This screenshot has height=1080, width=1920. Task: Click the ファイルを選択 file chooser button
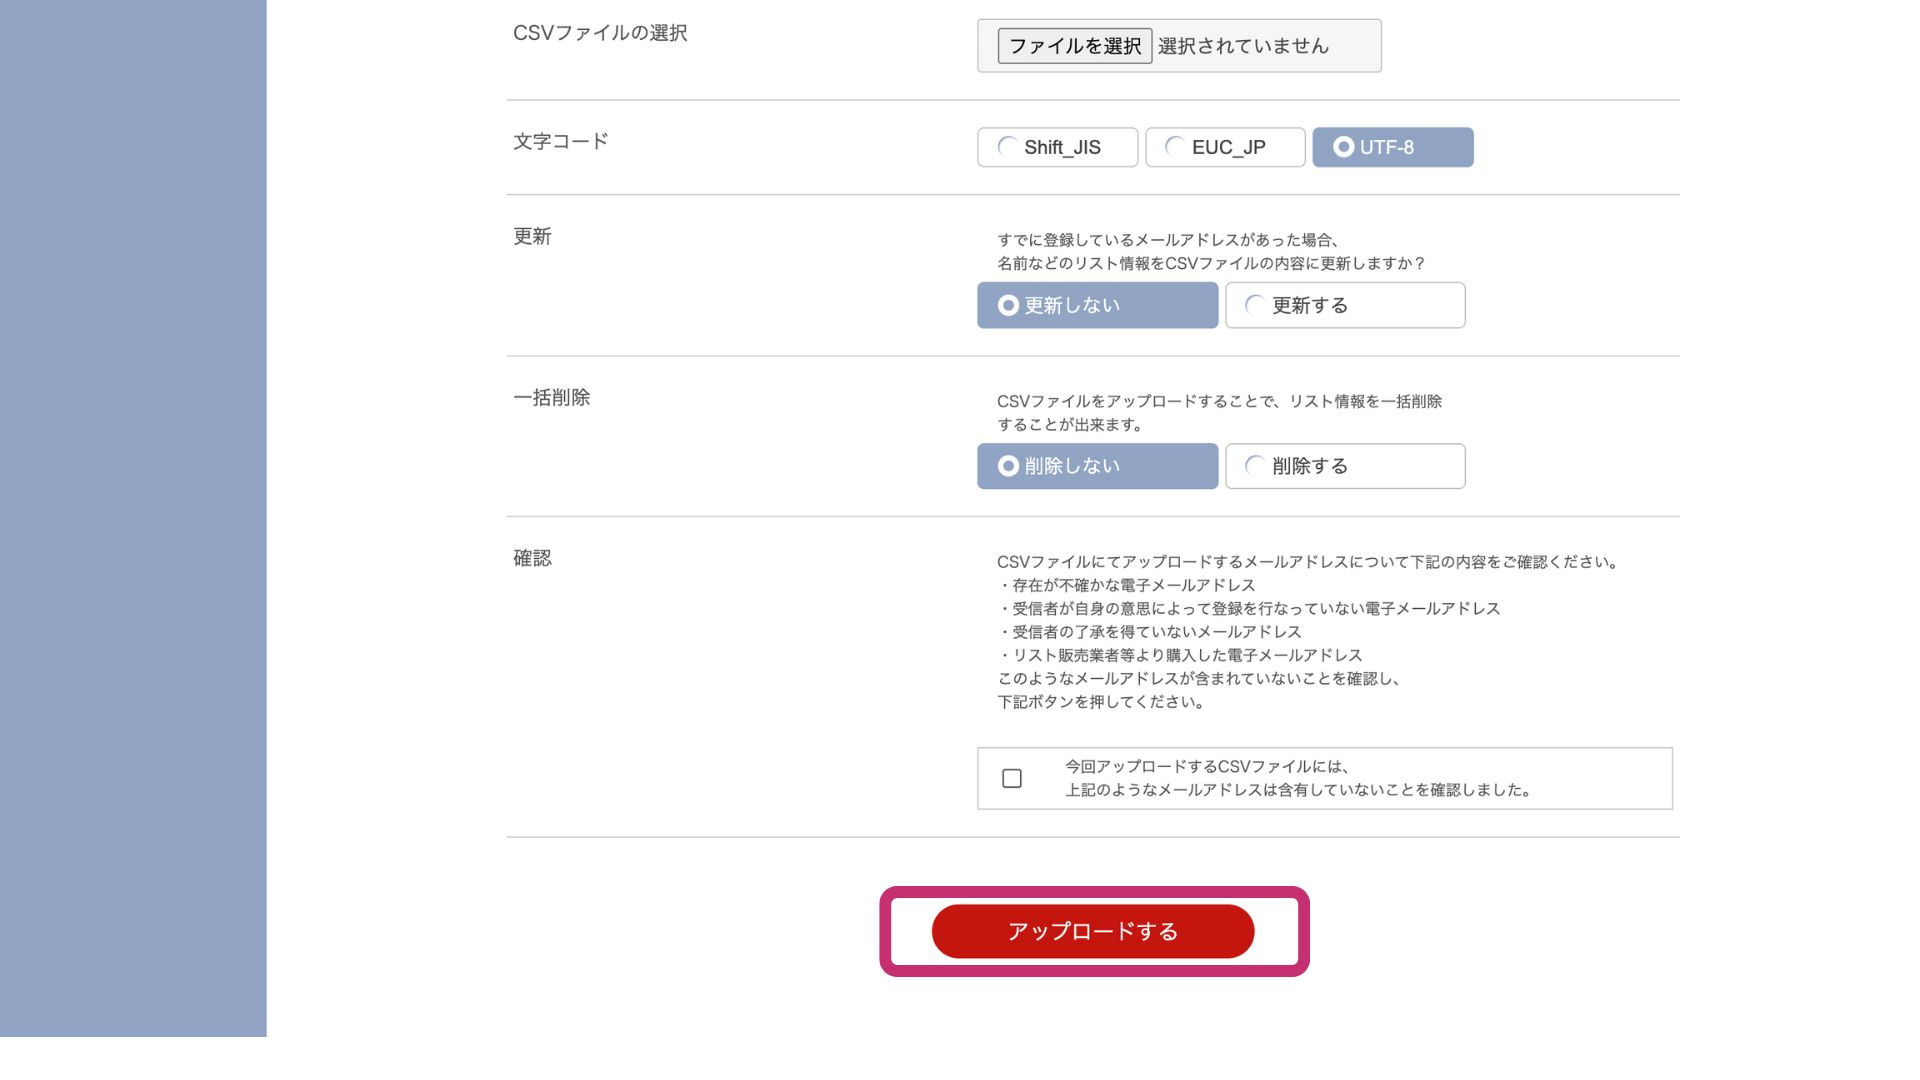1074,46
